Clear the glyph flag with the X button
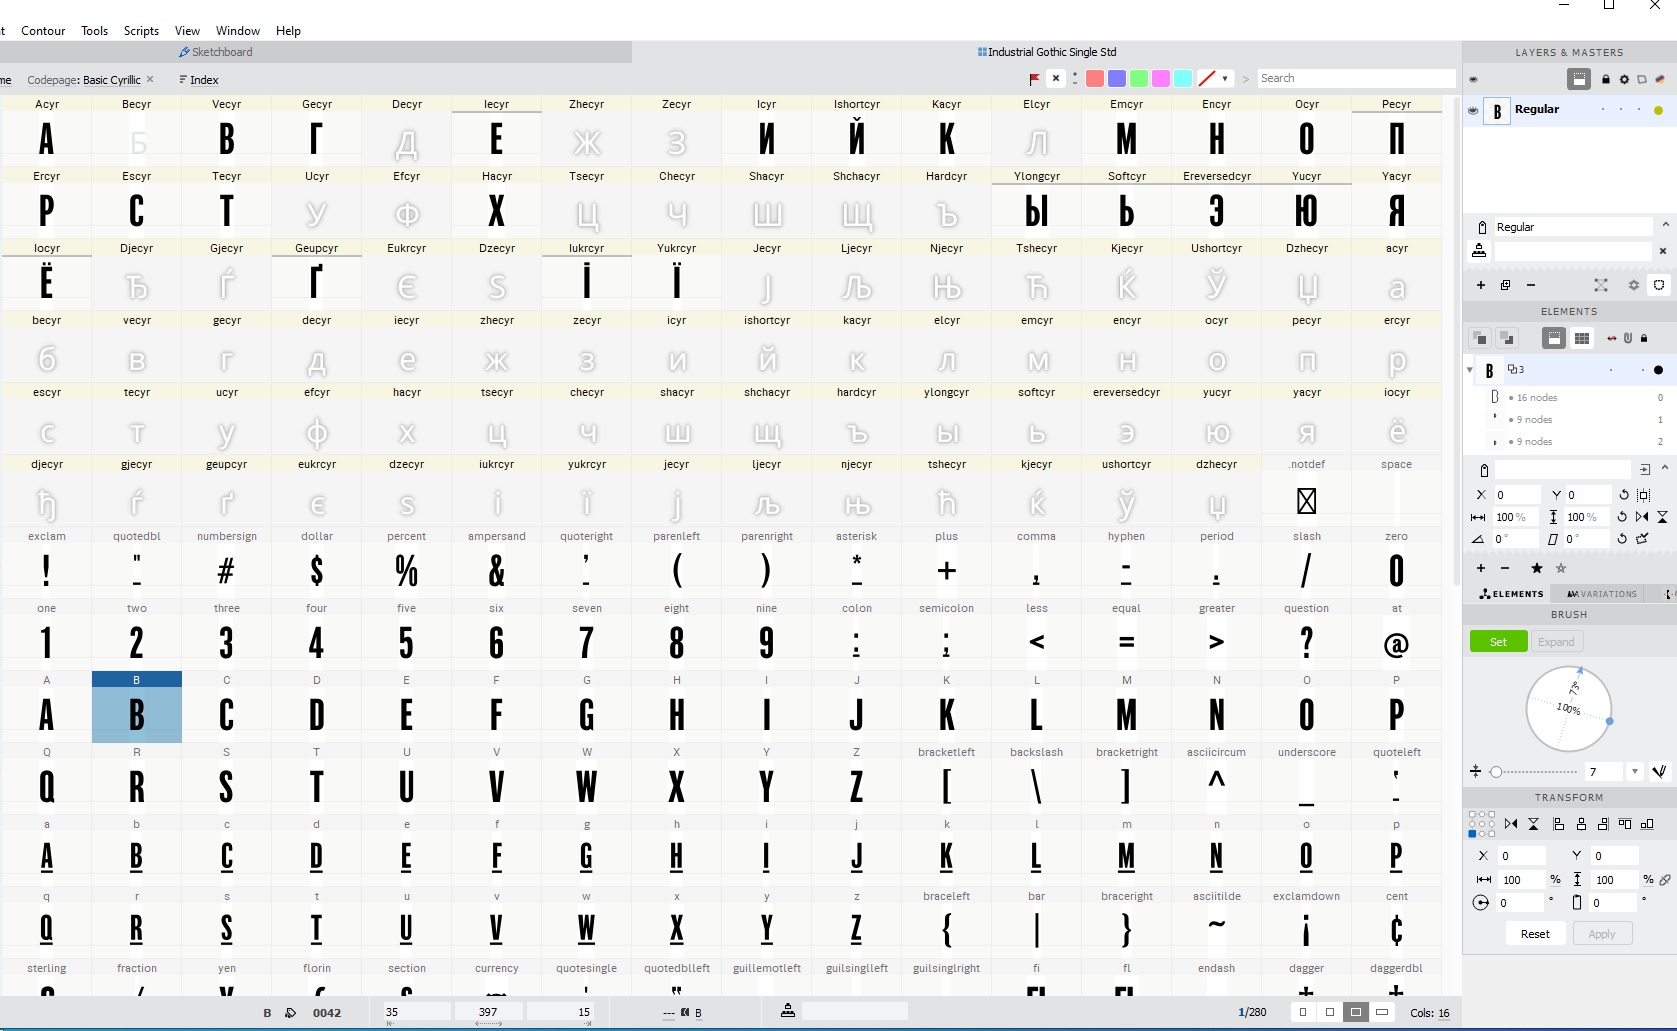This screenshot has width=1677, height=1031. point(1056,78)
